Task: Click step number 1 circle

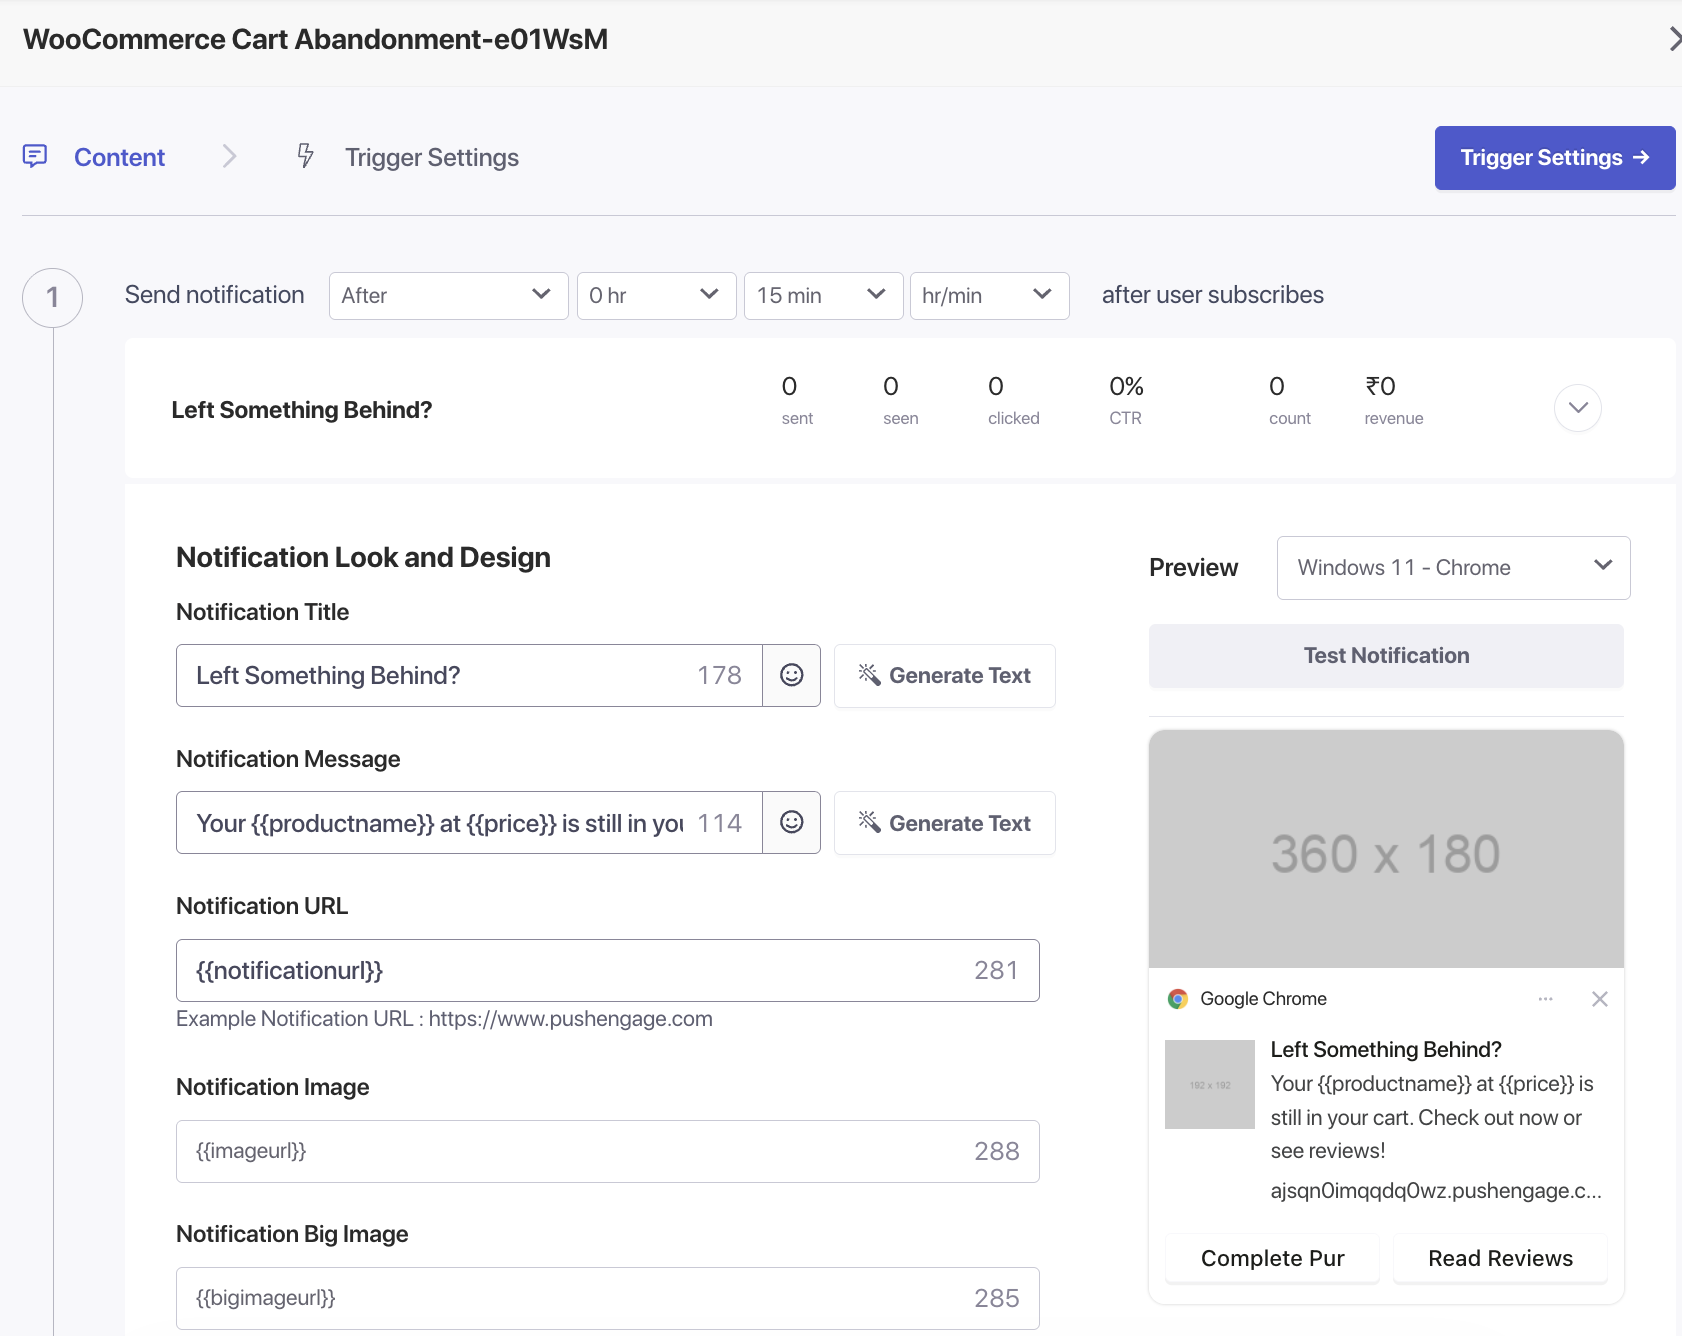Action: [52, 297]
